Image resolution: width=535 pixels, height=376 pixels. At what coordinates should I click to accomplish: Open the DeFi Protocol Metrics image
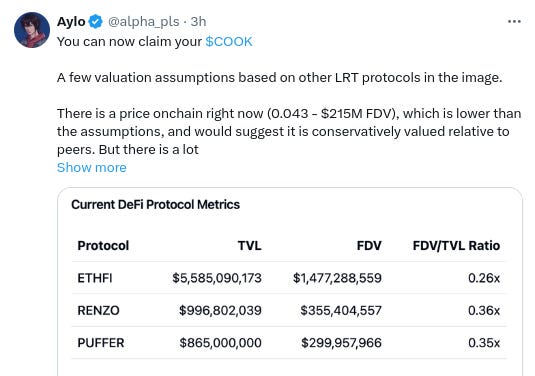pos(290,282)
